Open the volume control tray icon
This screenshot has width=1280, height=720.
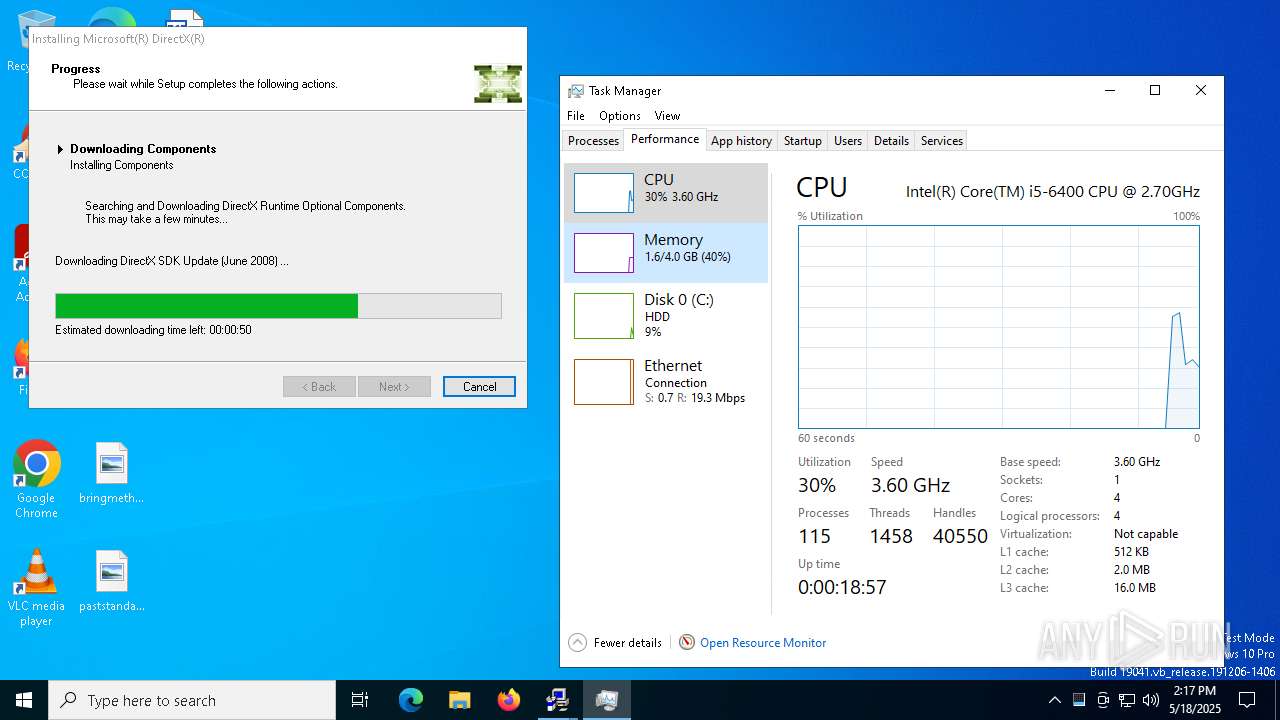tap(1151, 700)
